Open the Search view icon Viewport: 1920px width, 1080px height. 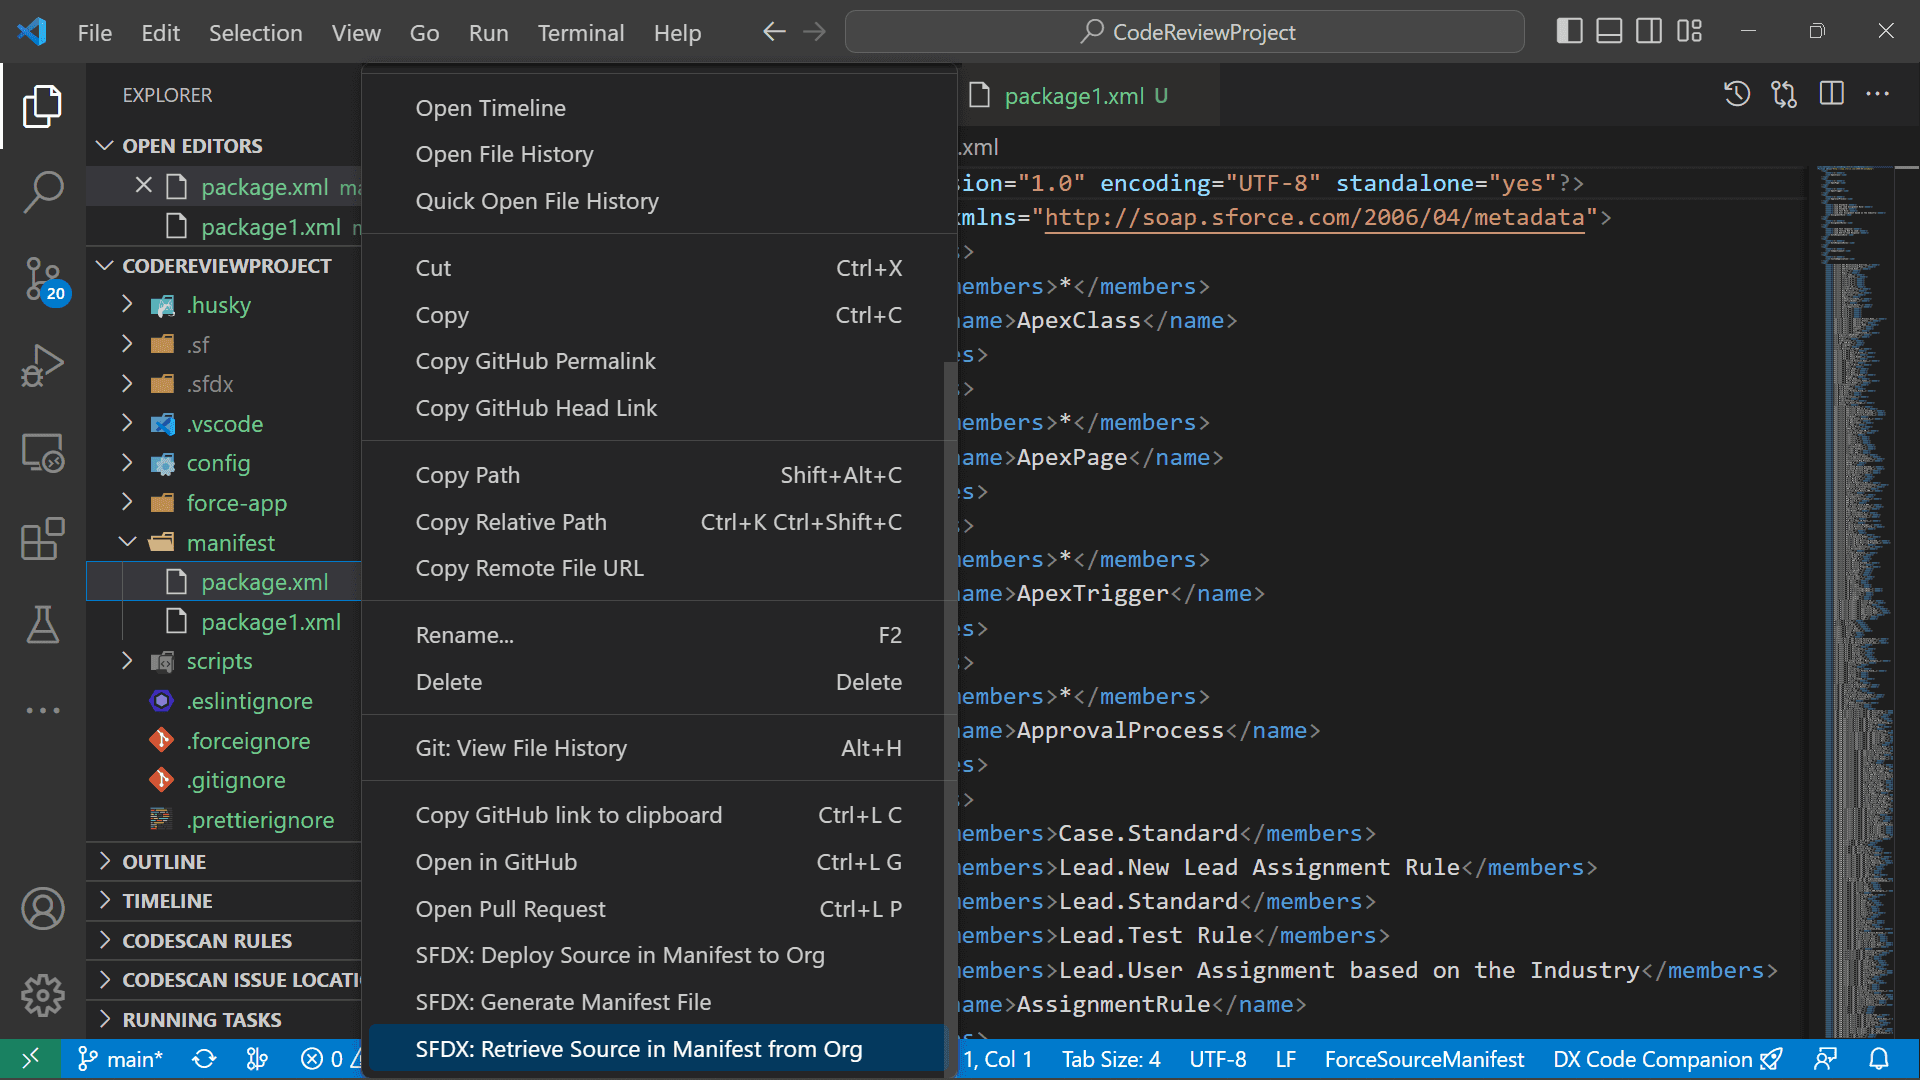click(42, 190)
